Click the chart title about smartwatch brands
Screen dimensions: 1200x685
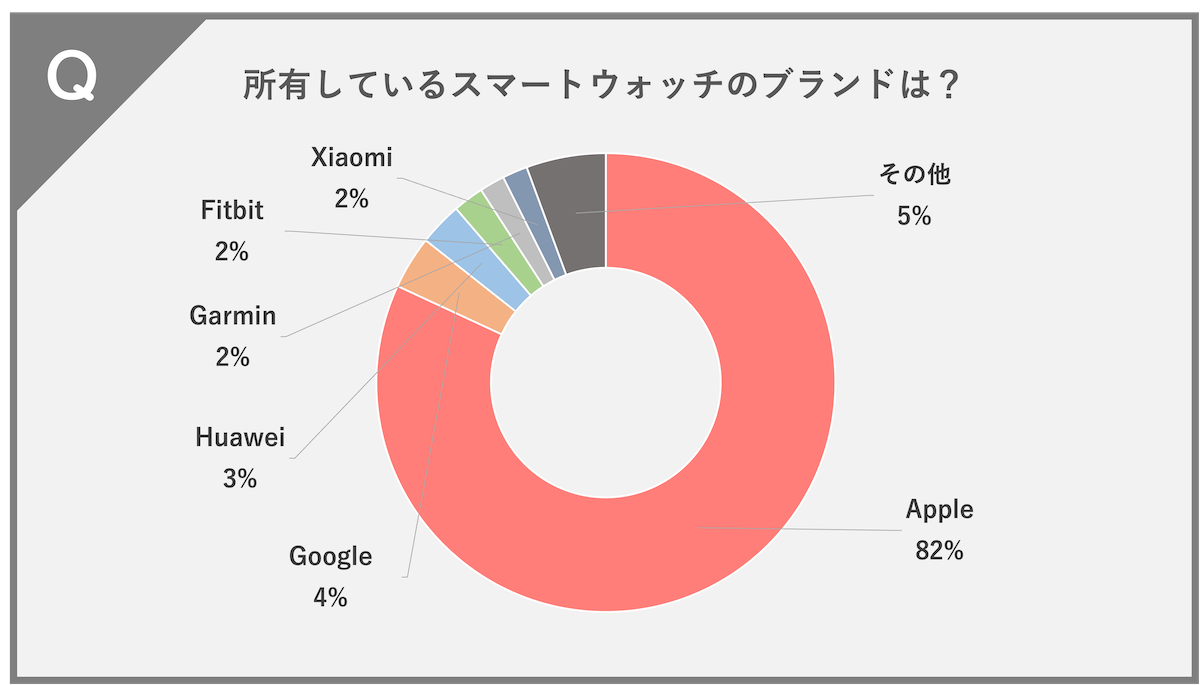click(602, 85)
